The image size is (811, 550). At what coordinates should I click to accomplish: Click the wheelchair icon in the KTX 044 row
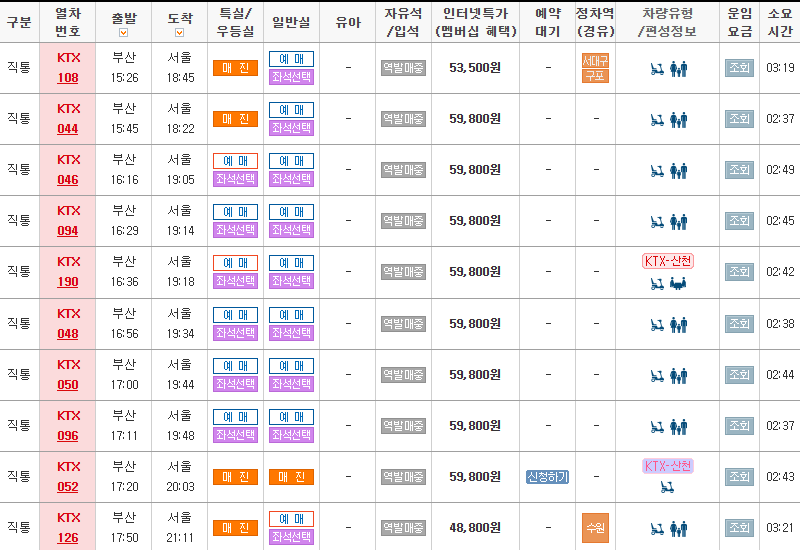[x=657, y=120]
